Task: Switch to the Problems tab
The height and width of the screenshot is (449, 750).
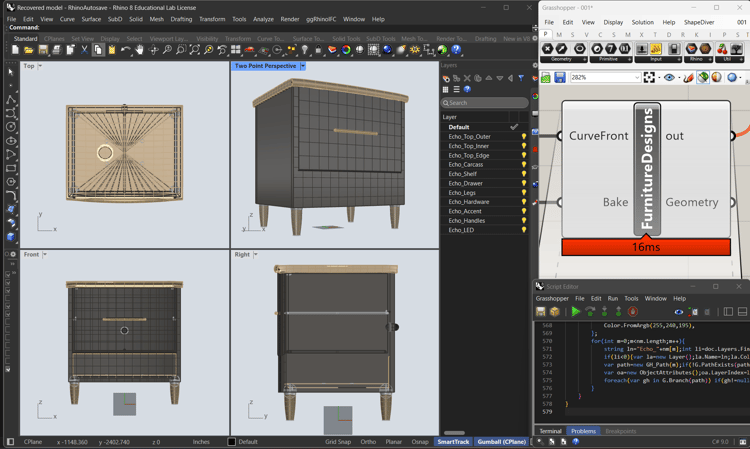Action: [583, 431]
